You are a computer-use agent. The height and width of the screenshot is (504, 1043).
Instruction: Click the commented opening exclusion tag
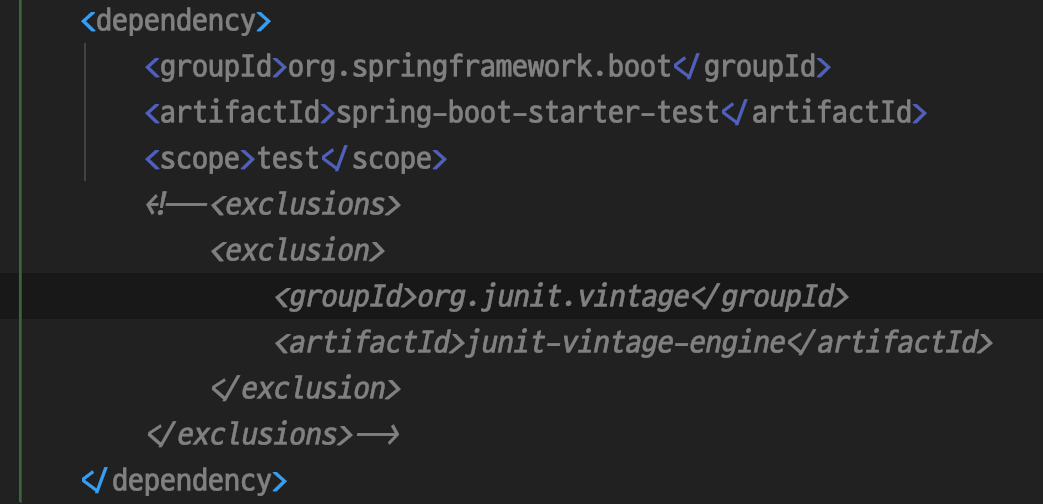tap(297, 251)
